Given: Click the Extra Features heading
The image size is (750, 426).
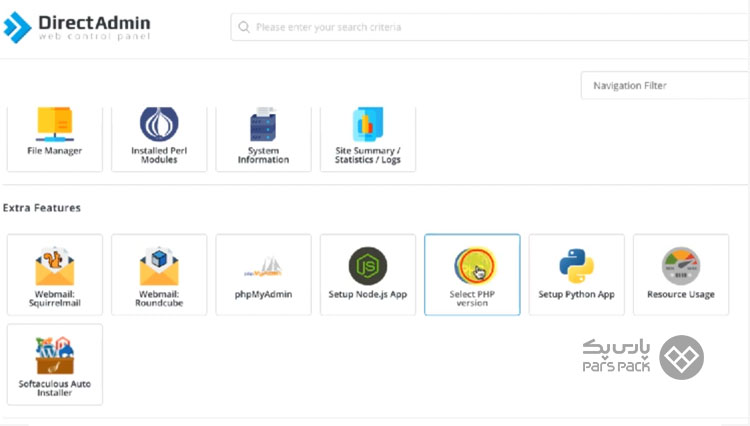Looking at the screenshot, I should (42, 208).
